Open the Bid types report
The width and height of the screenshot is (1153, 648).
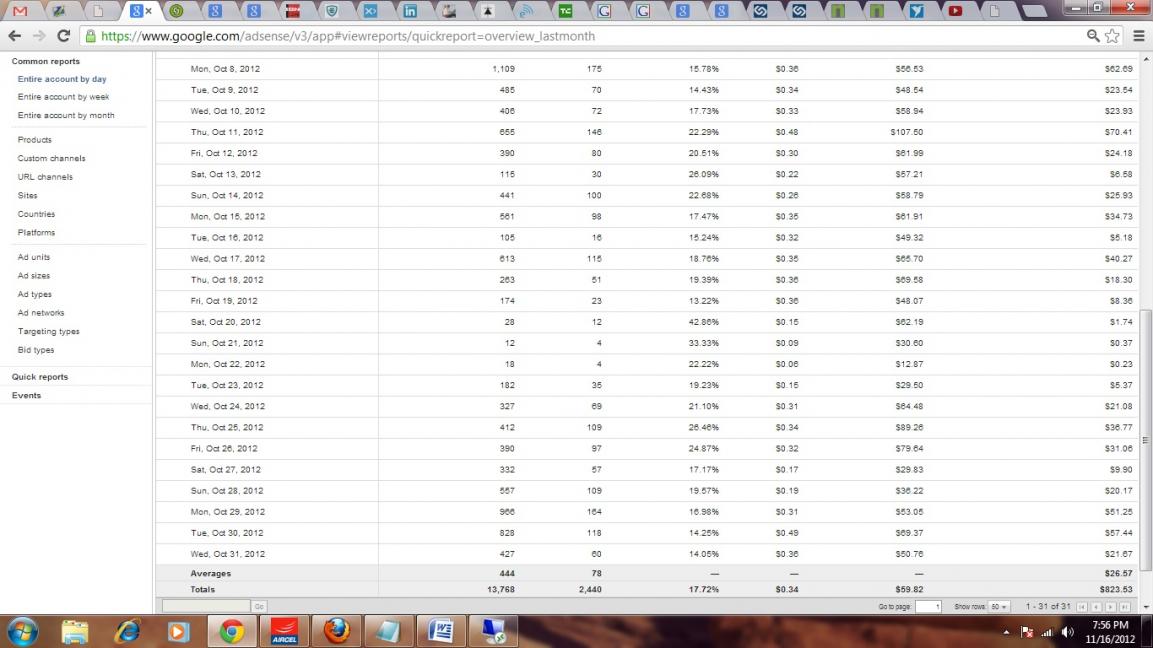coord(36,350)
